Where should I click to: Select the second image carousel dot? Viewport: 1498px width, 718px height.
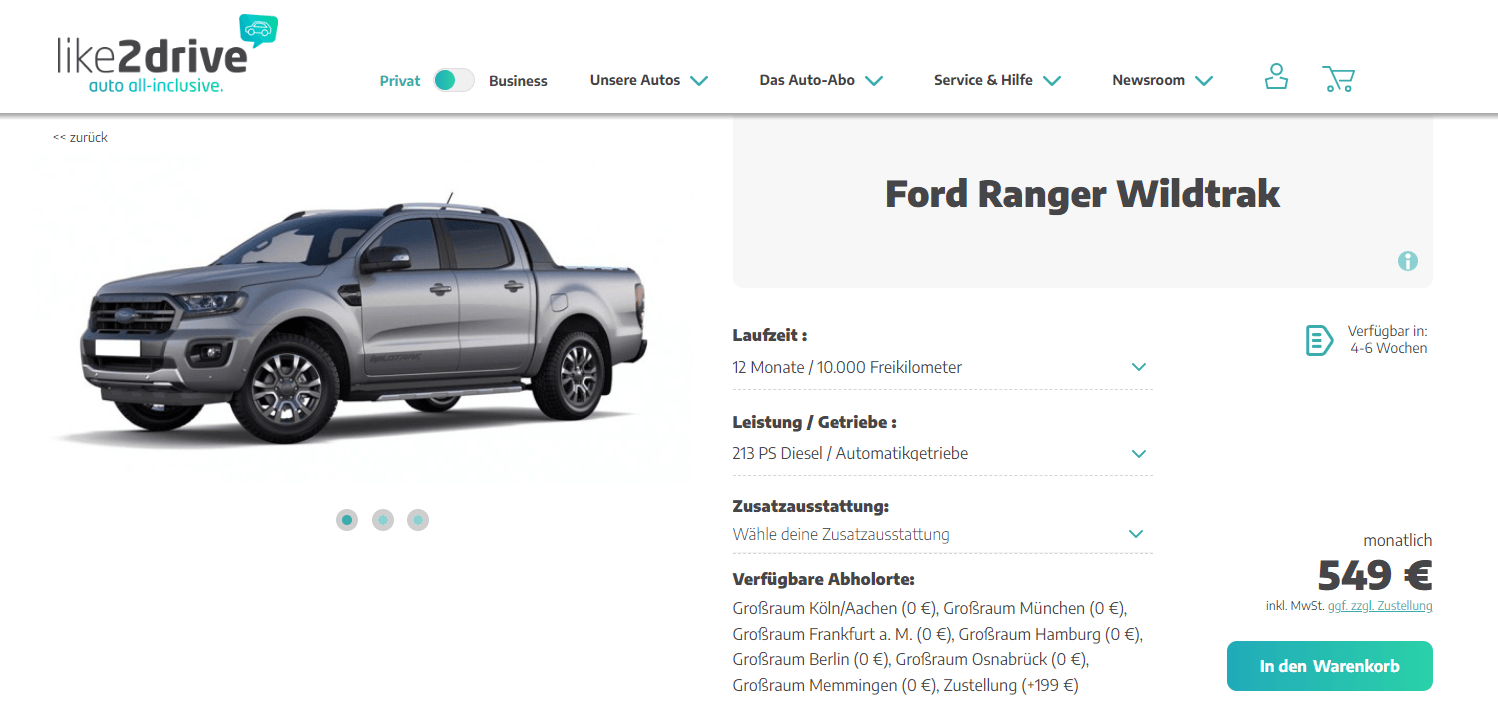383,520
